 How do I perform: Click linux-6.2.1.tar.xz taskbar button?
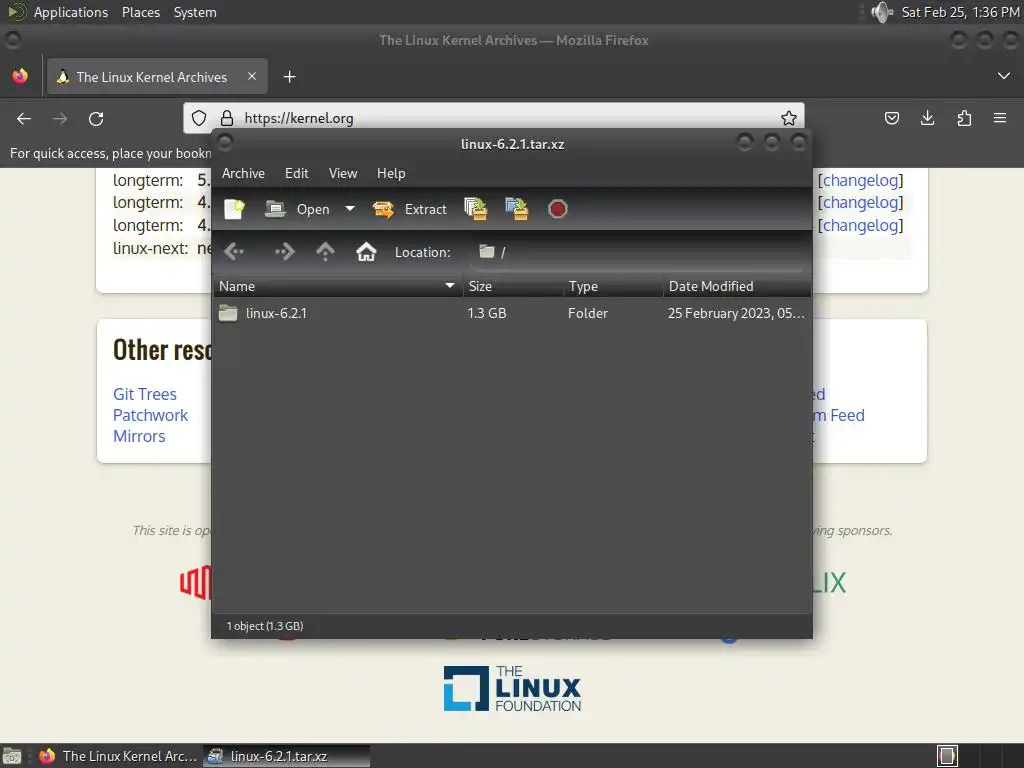tap(287, 756)
